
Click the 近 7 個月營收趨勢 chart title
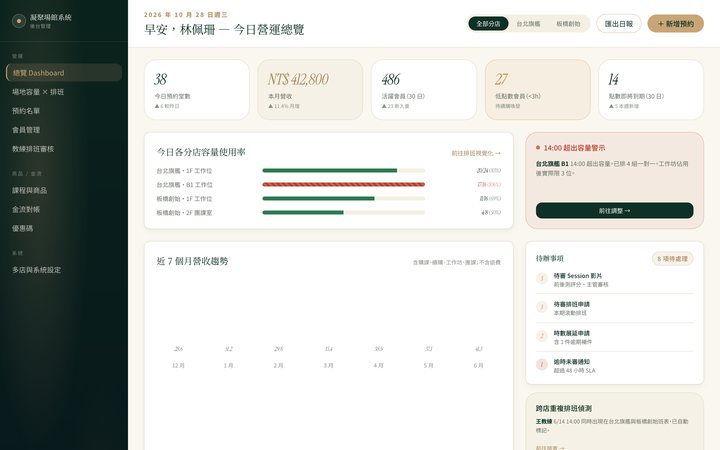click(x=192, y=261)
